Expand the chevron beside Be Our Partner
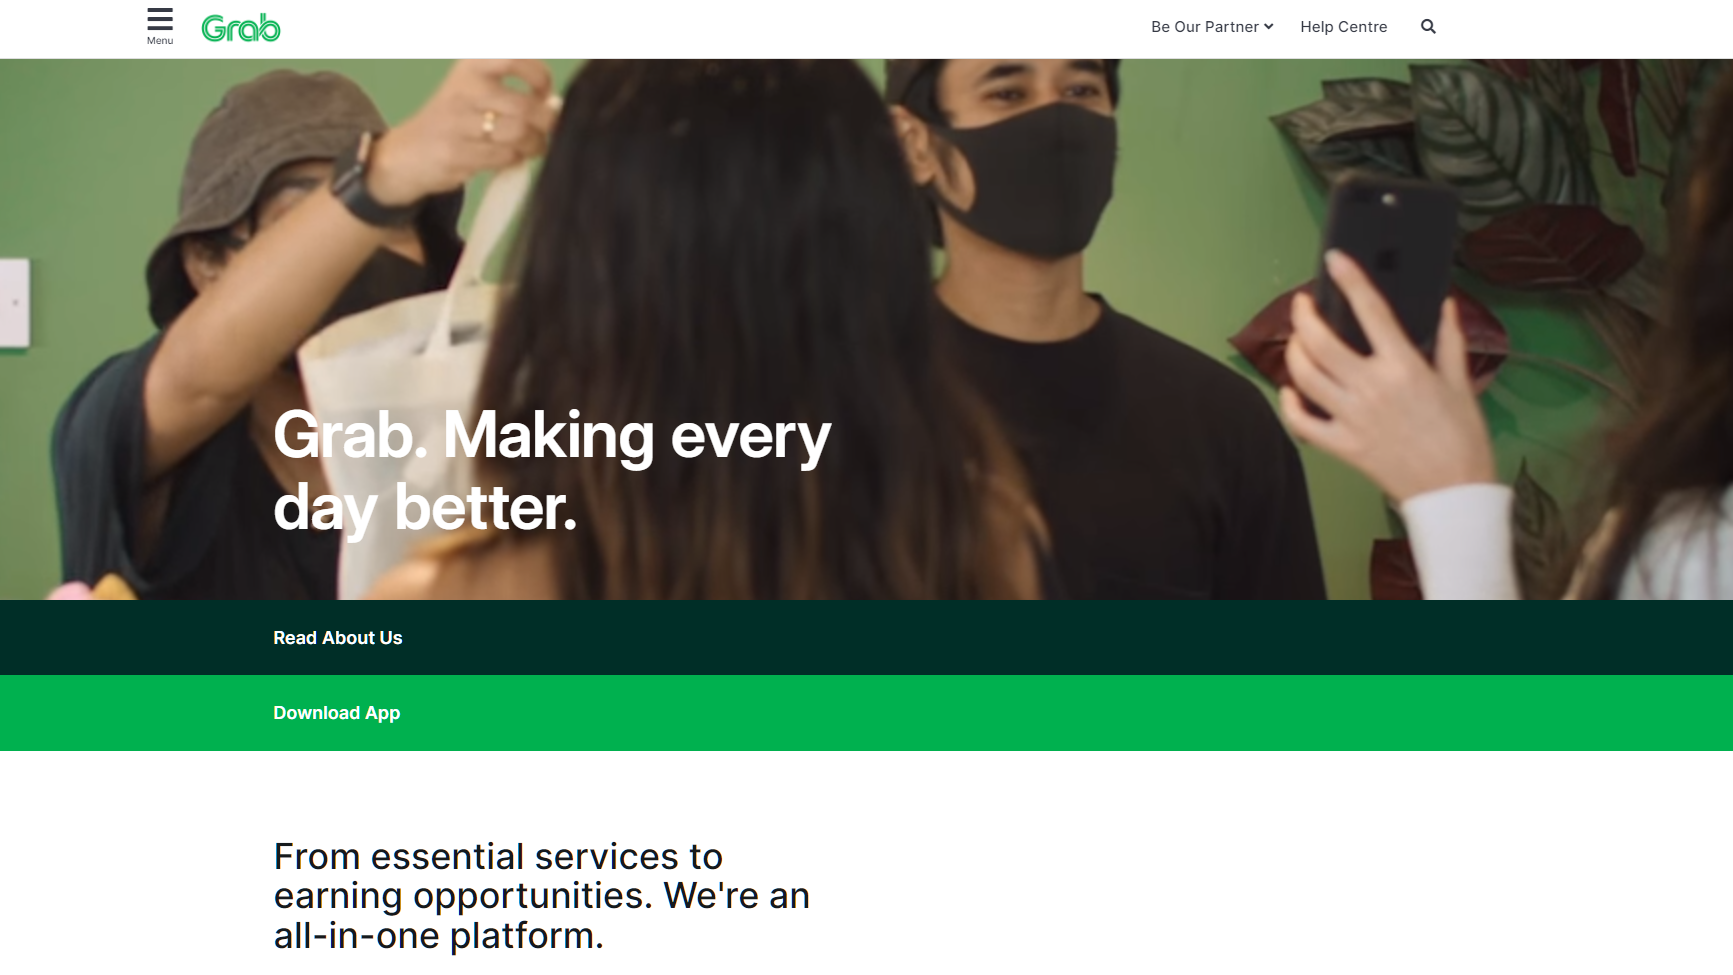Image resolution: width=1733 pixels, height=975 pixels. [x=1269, y=27]
